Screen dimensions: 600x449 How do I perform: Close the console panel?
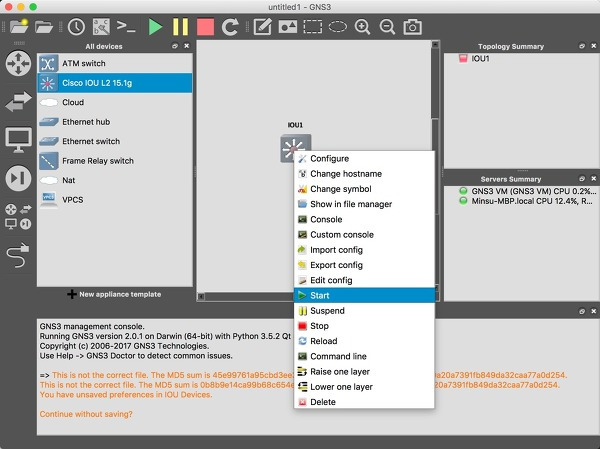593,311
